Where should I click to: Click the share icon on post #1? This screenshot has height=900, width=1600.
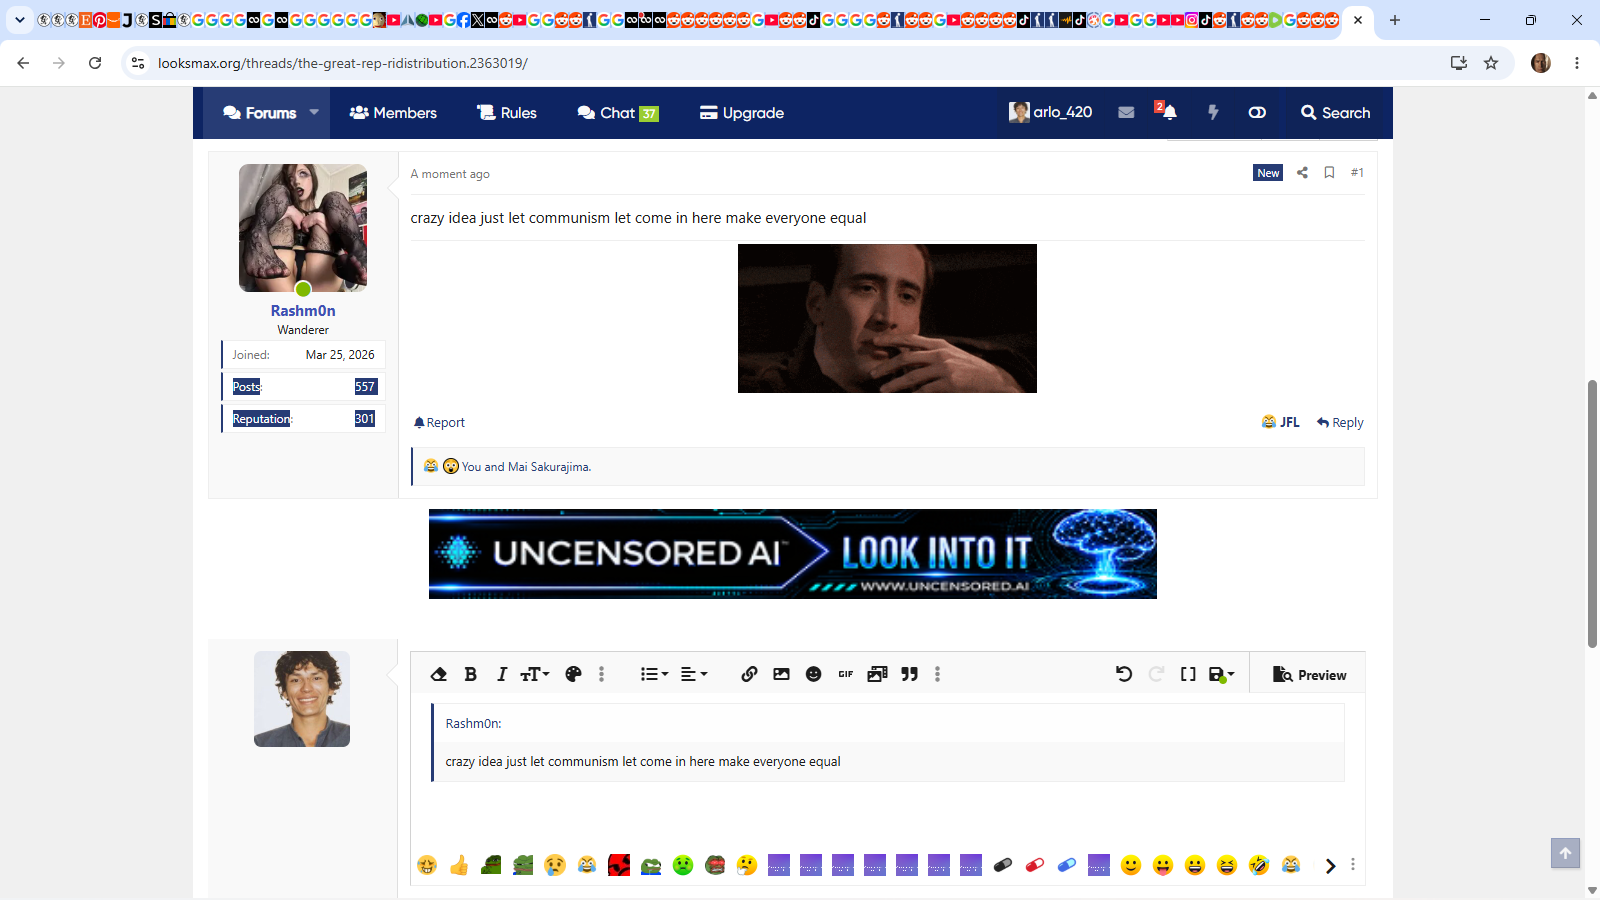(x=1302, y=172)
